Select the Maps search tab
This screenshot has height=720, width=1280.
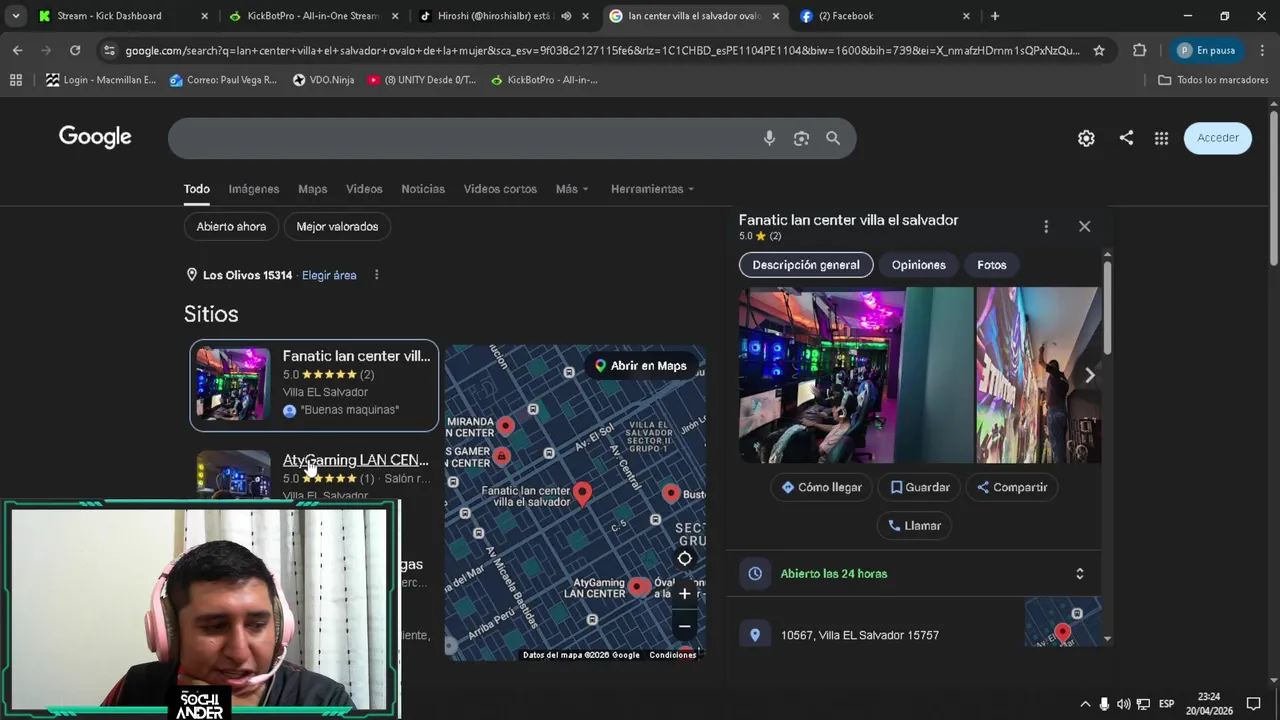[x=312, y=189]
